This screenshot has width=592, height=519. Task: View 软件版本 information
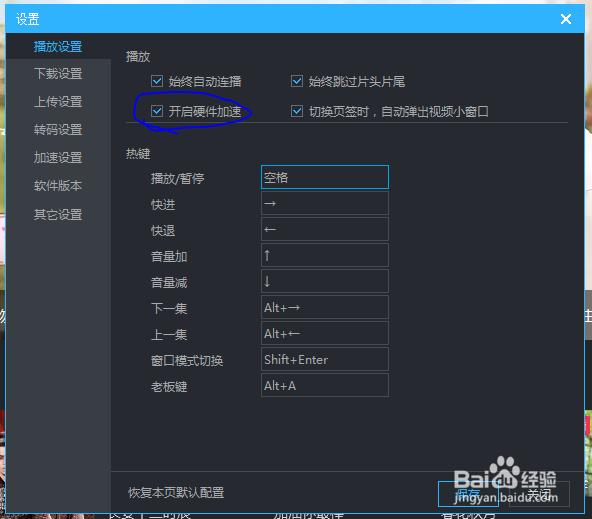(58, 186)
